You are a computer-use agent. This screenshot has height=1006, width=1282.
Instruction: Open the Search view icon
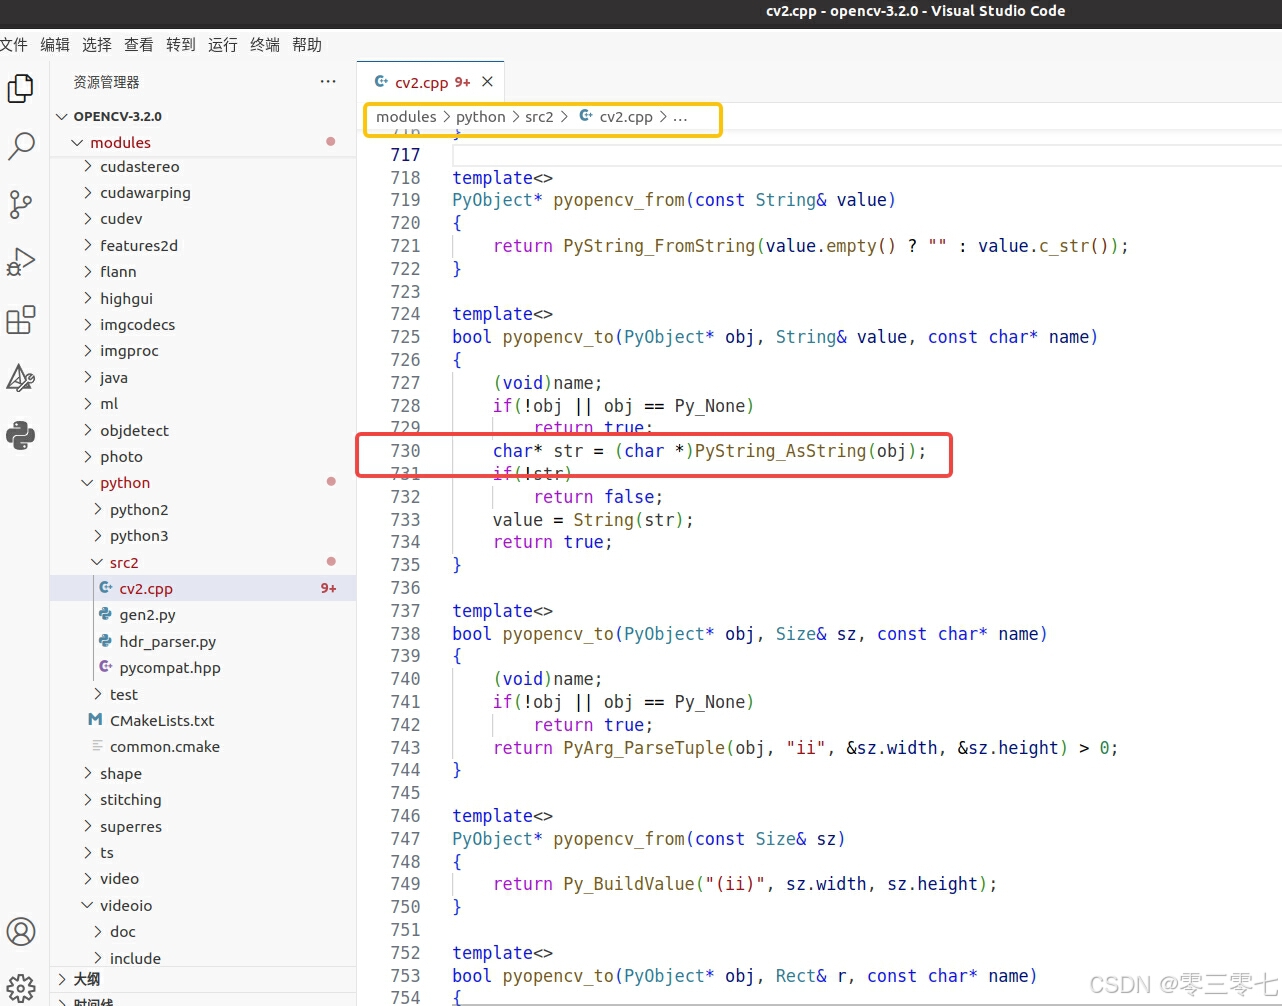tap(21, 146)
